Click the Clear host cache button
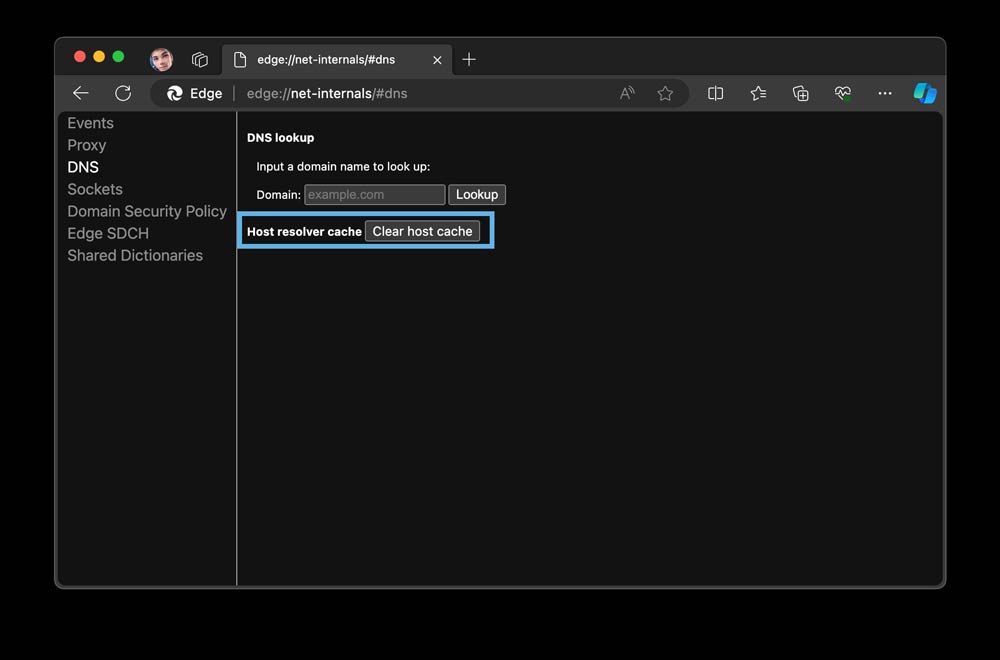 pos(422,231)
